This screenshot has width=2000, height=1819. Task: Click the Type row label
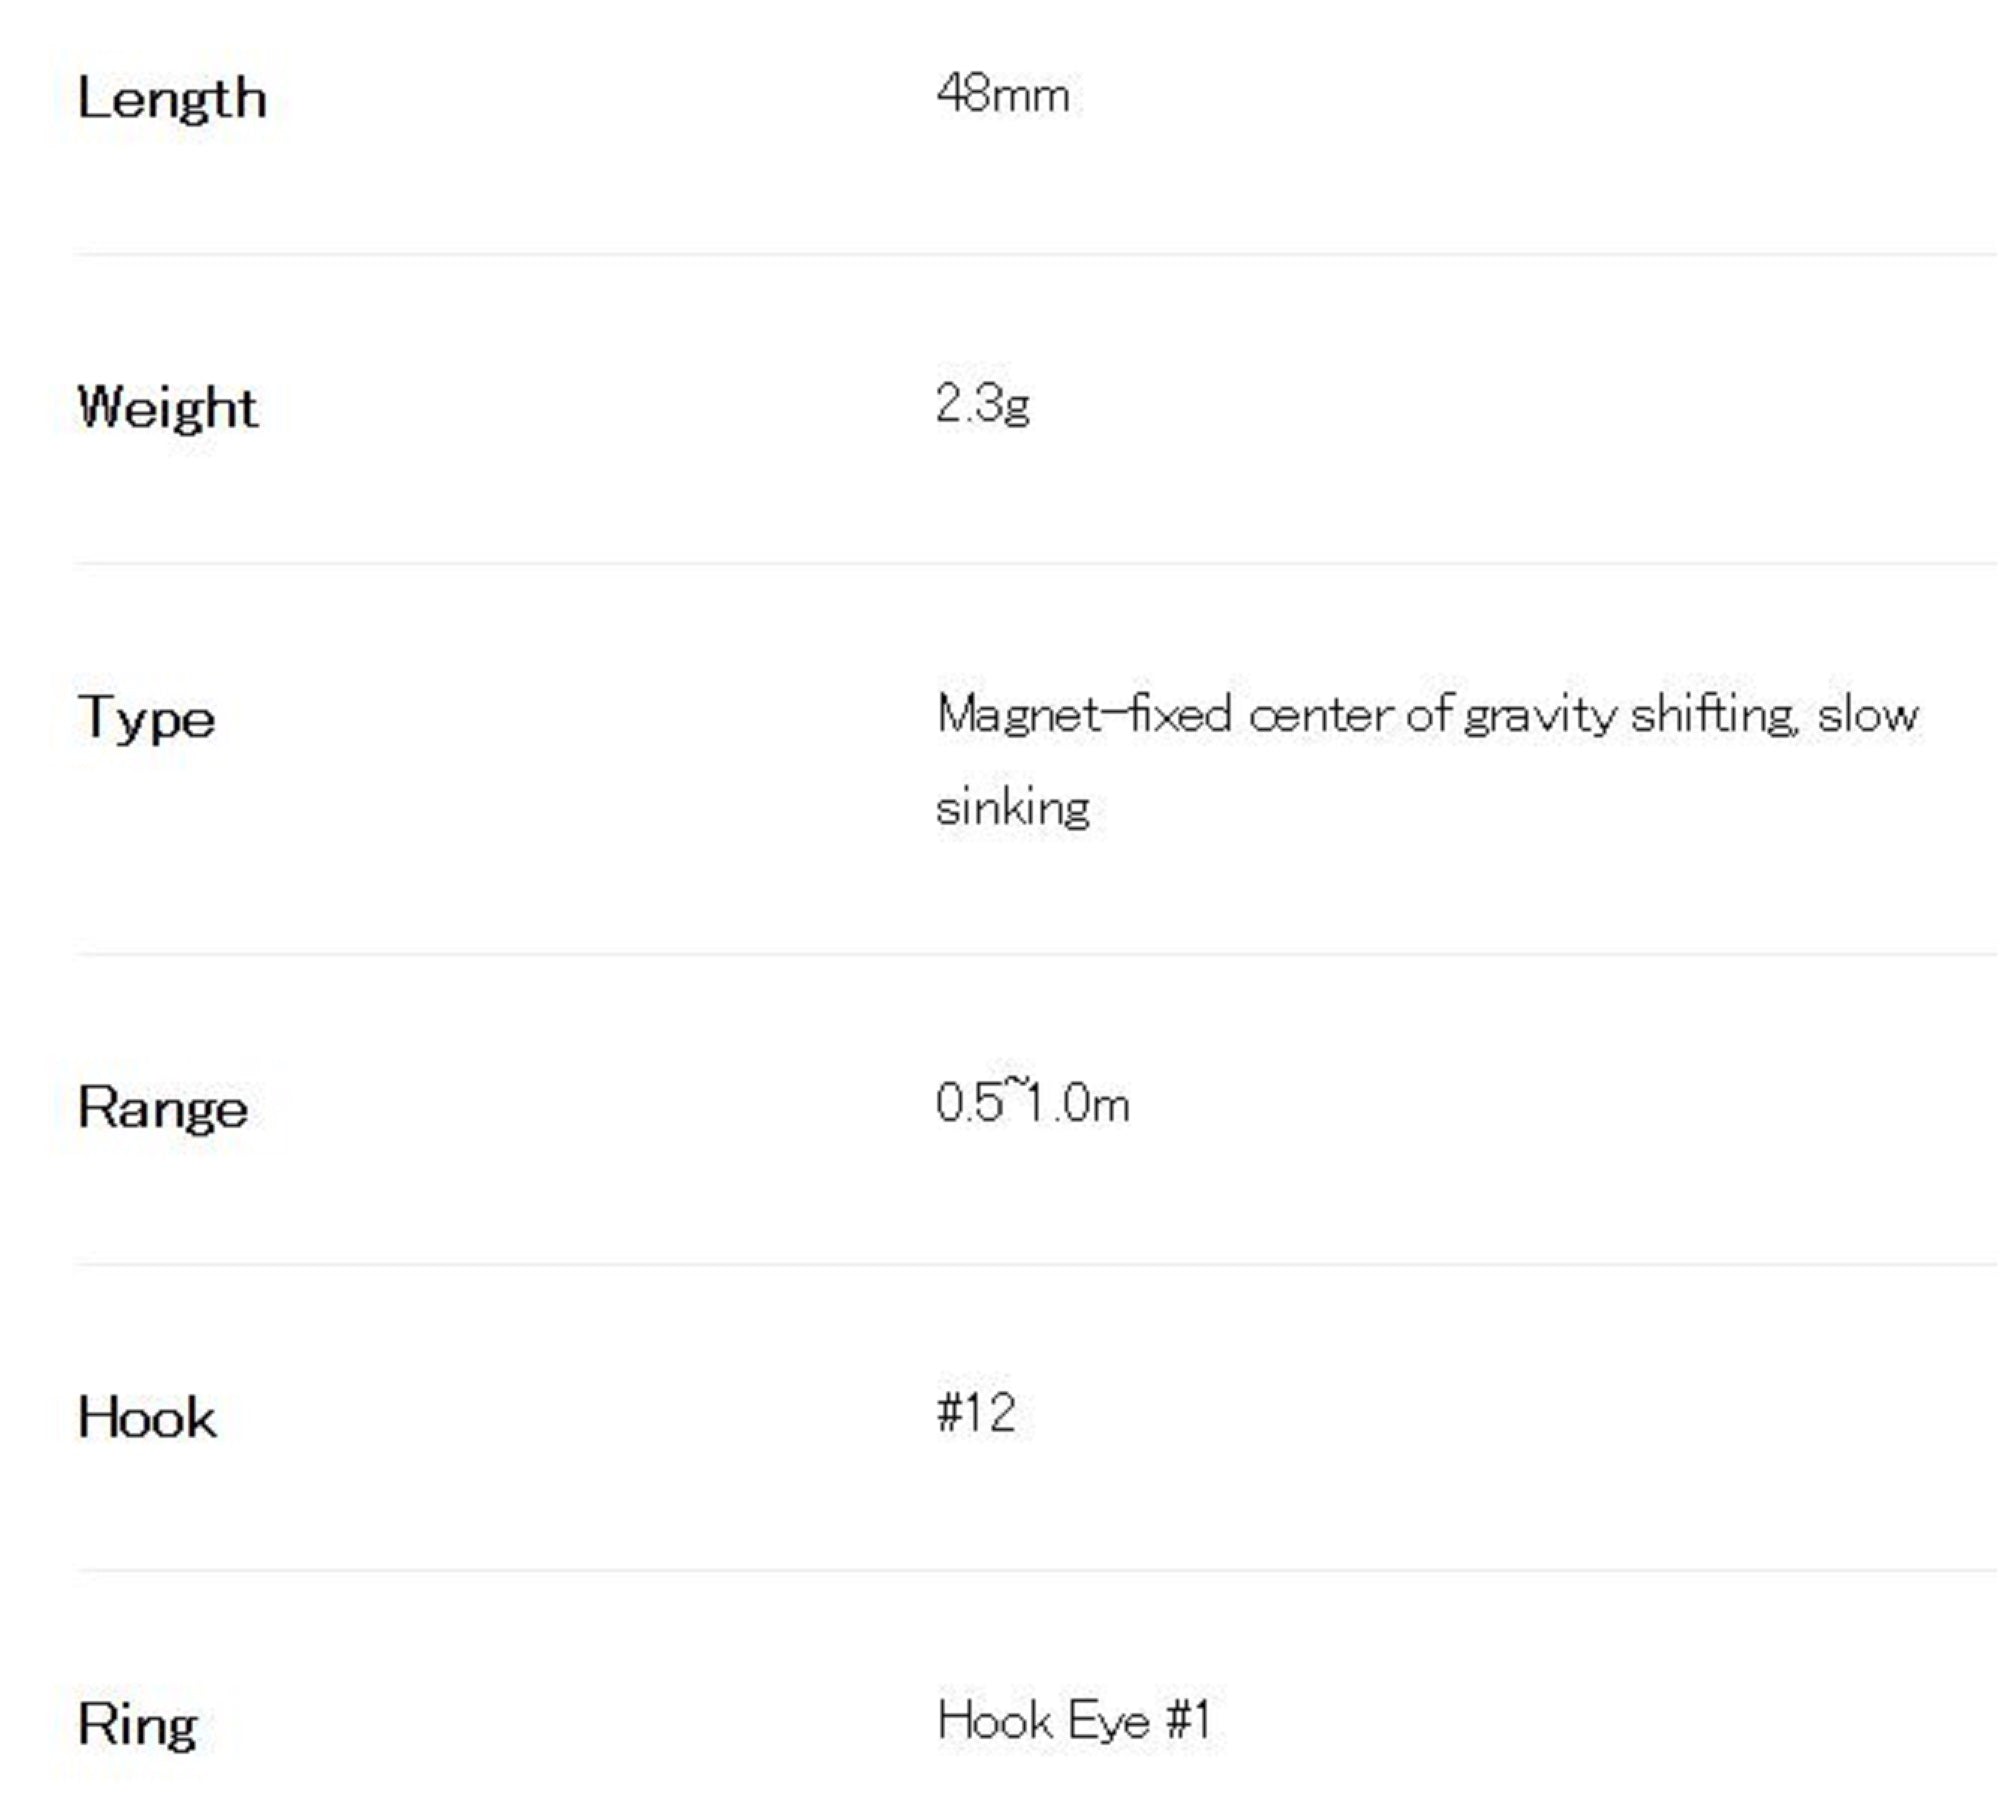pyautogui.click(x=146, y=718)
